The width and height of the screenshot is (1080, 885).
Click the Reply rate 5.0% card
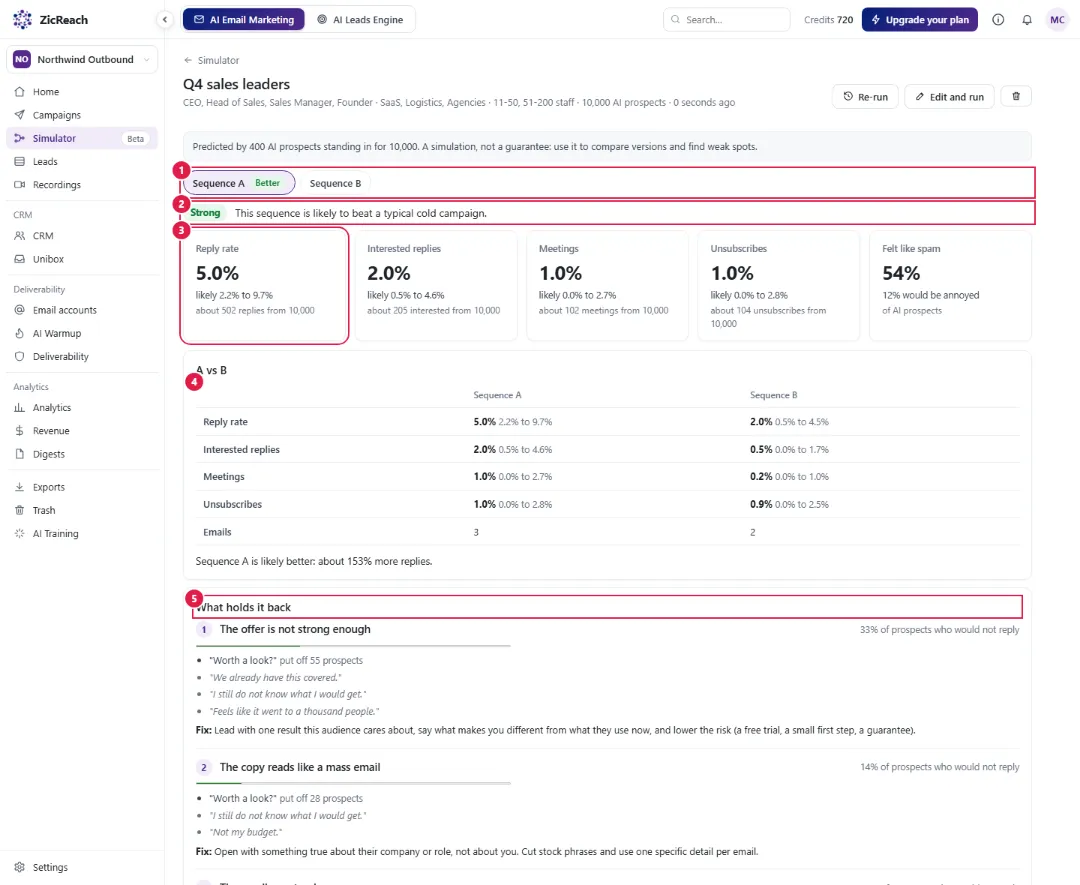pyautogui.click(x=264, y=286)
